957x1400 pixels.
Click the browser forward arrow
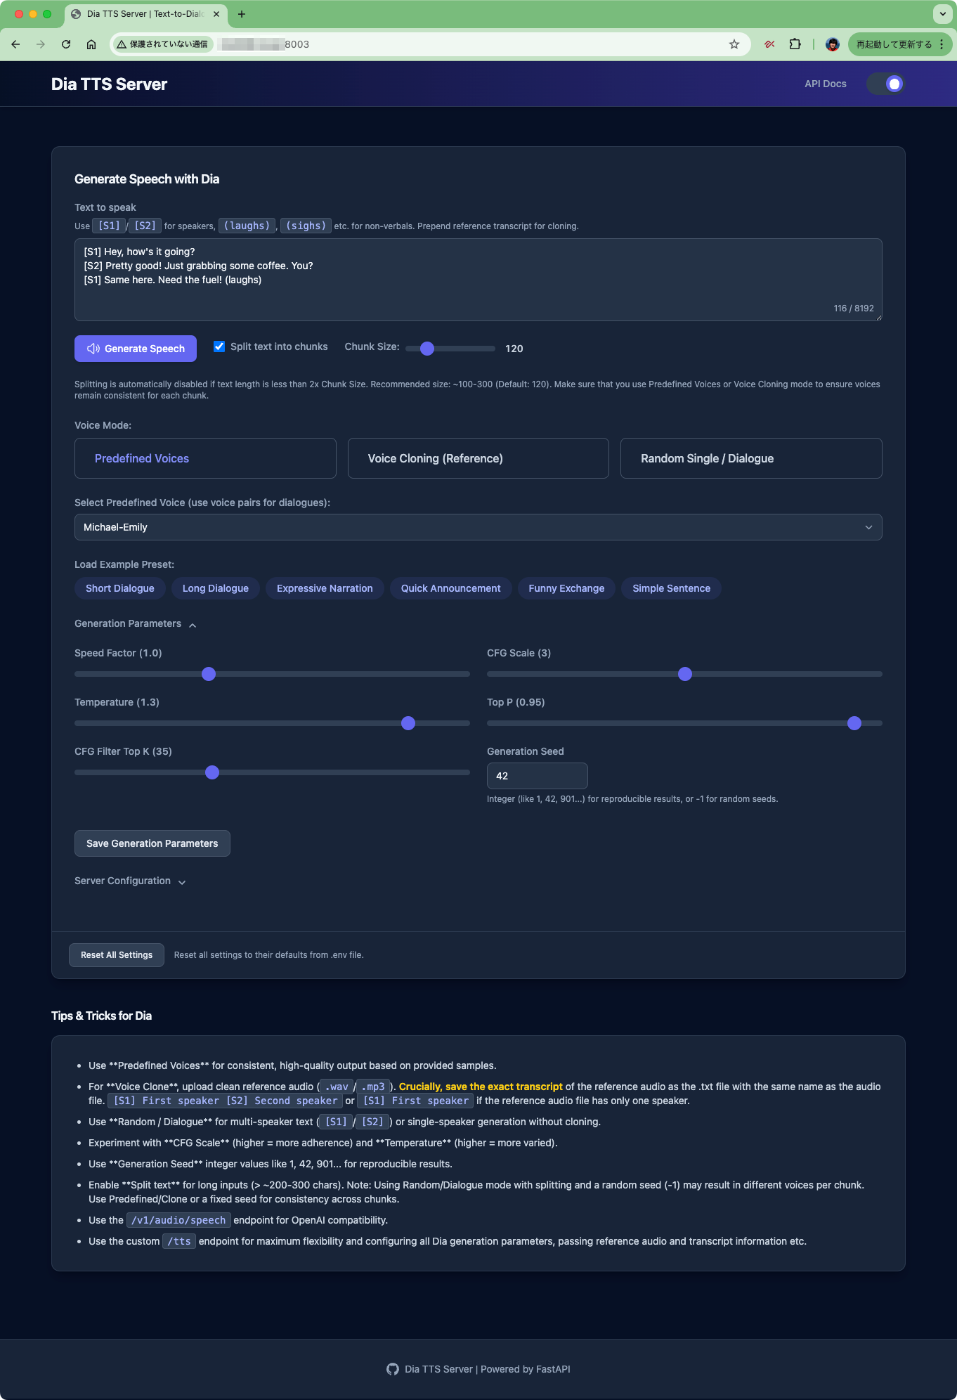click(x=40, y=44)
